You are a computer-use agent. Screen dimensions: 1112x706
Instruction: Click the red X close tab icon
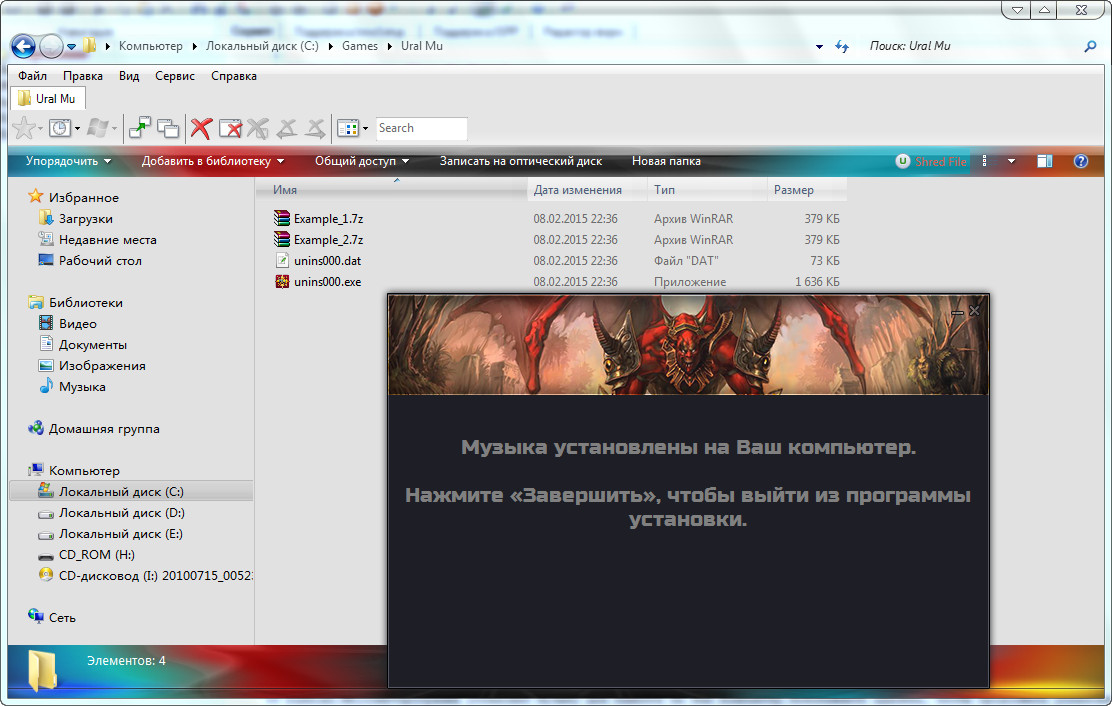coord(201,128)
